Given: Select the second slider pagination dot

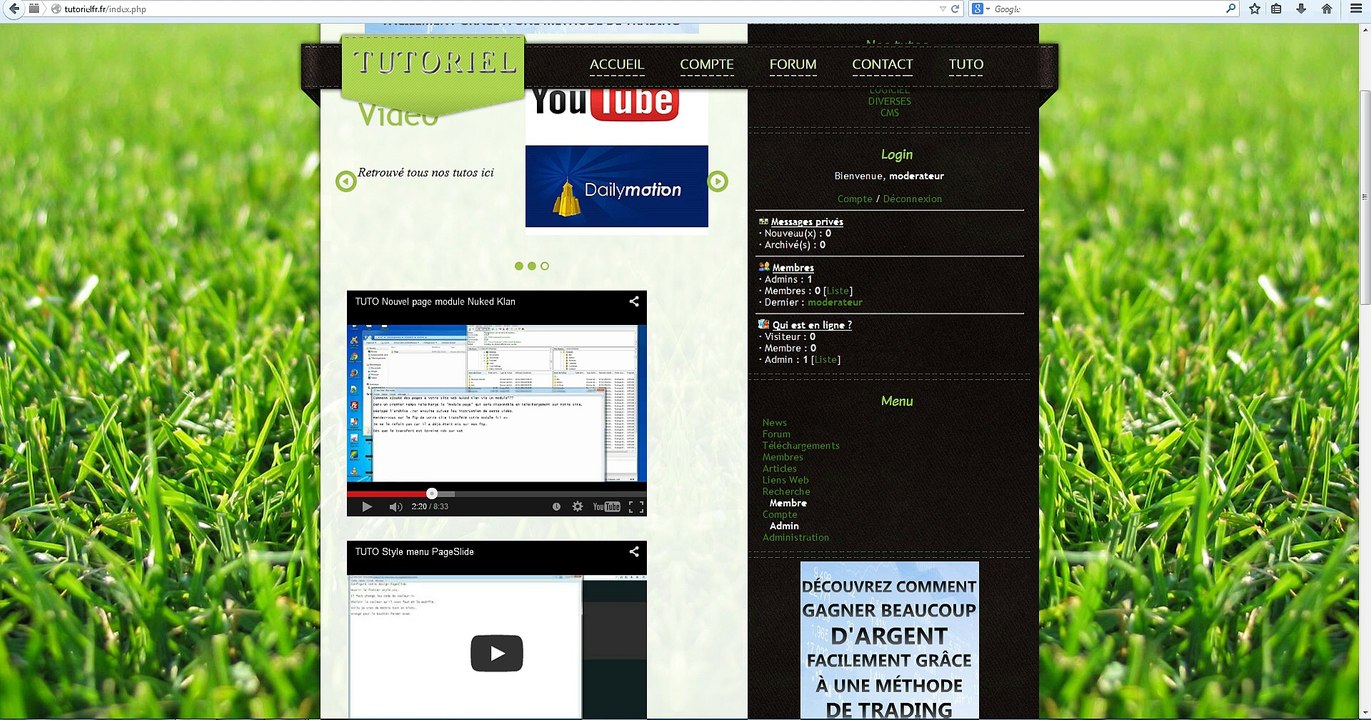Looking at the screenshot, I should click(532, 266).
